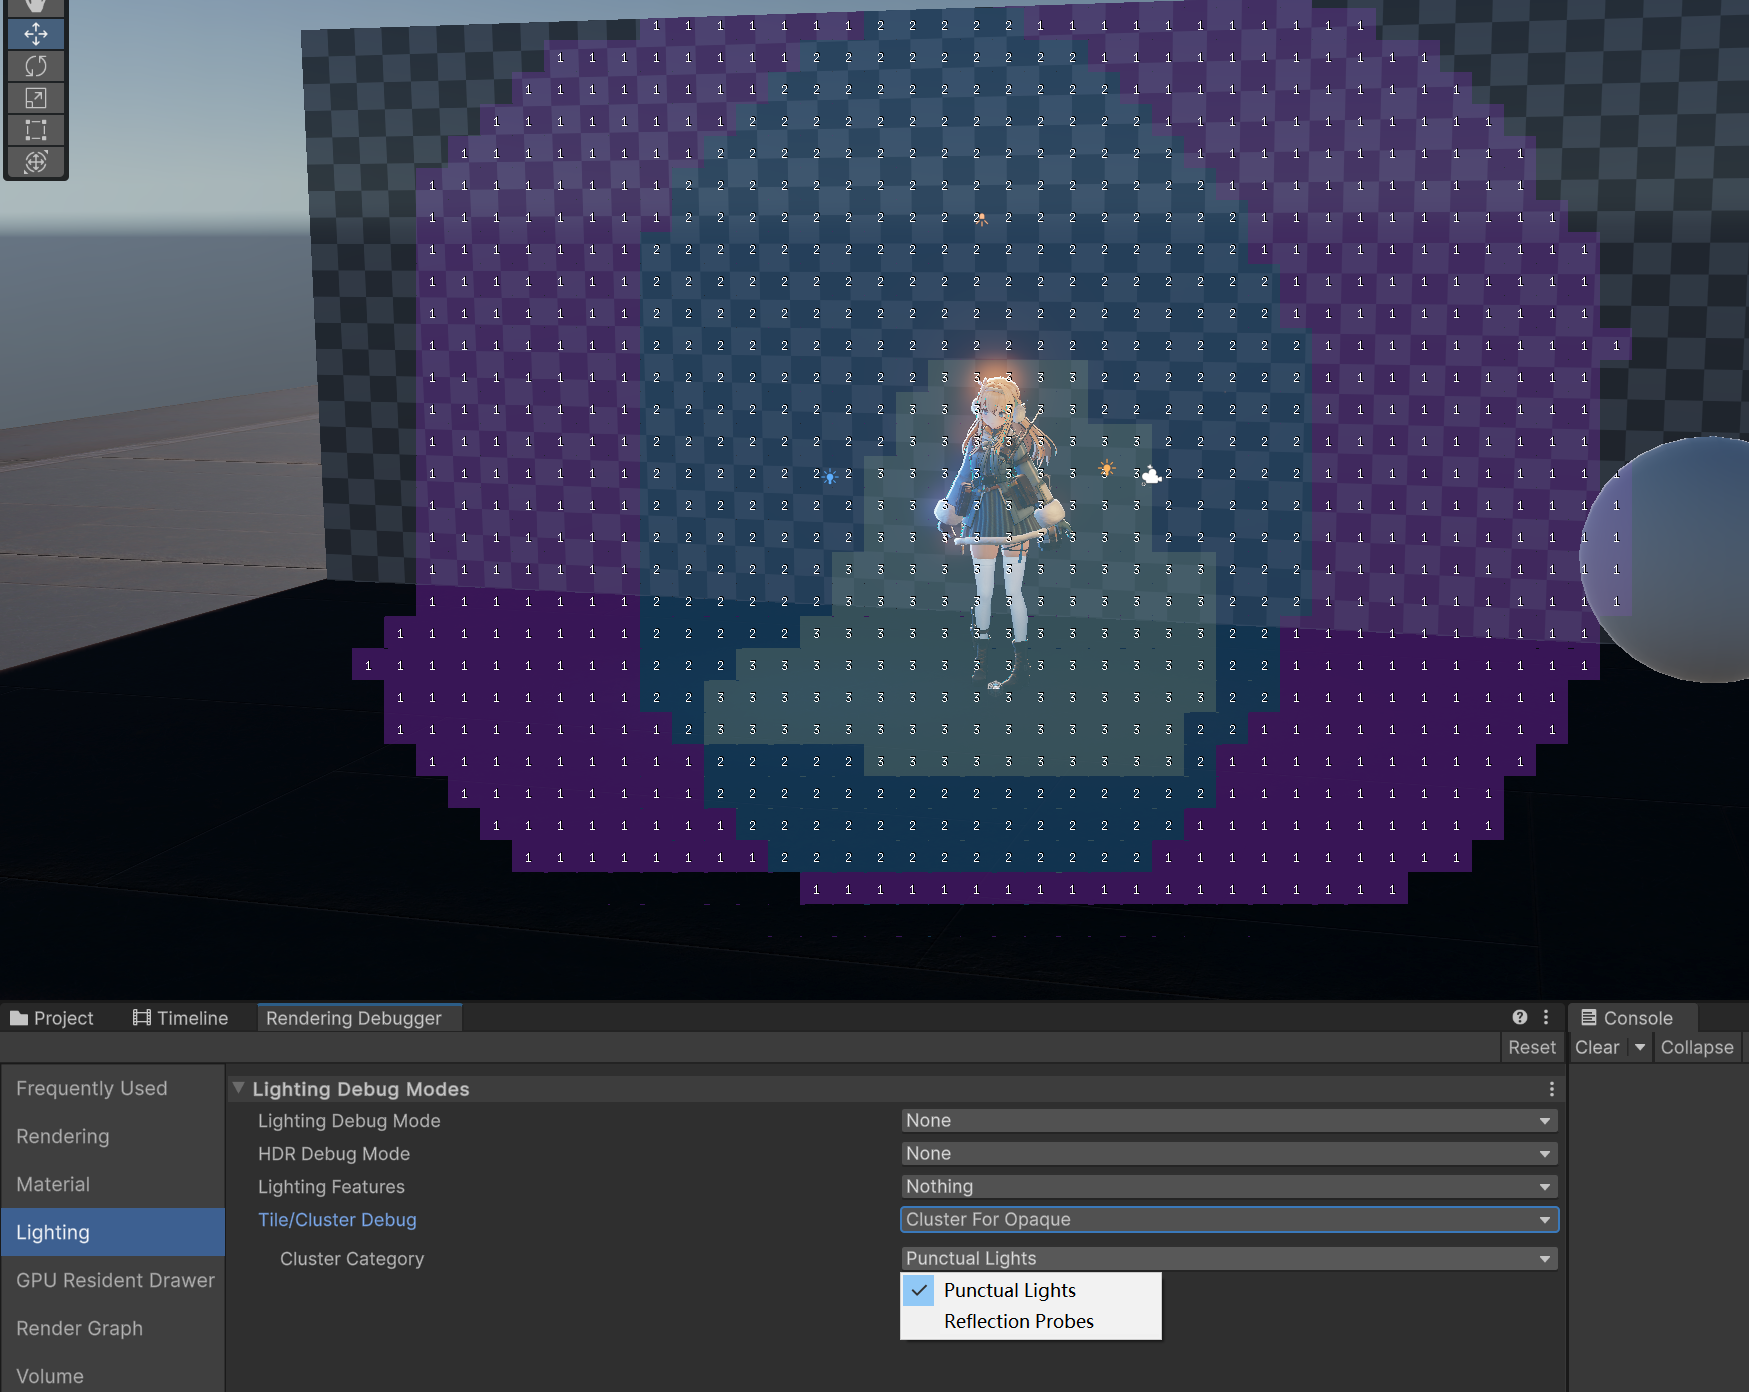Screen dimensions: 1749x1392
Task: Open Material debugger section
Action: pyautogui.click(x=112, y=1184)
